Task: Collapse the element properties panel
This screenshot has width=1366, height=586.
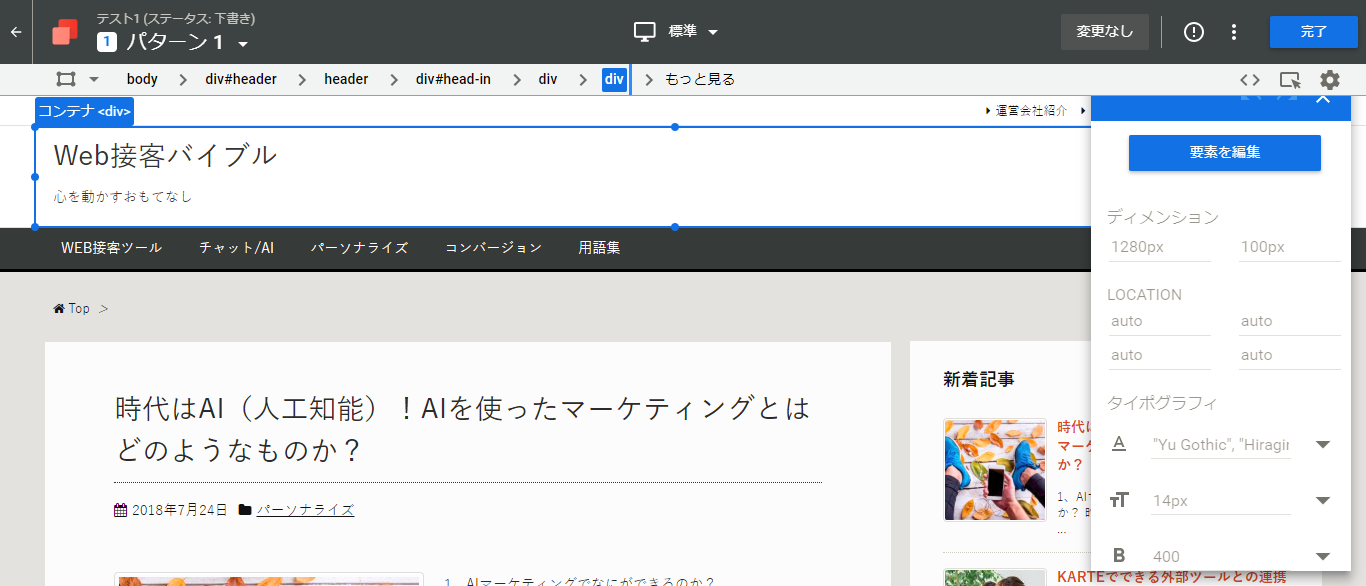Action: tap(1323, 97)
